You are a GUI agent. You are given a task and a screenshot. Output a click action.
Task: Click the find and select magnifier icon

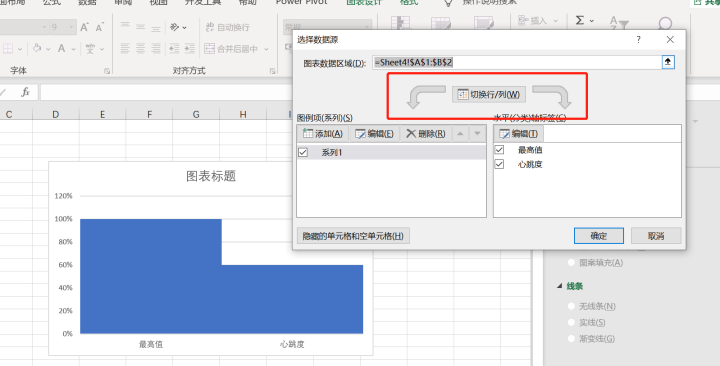coord(665,23)
